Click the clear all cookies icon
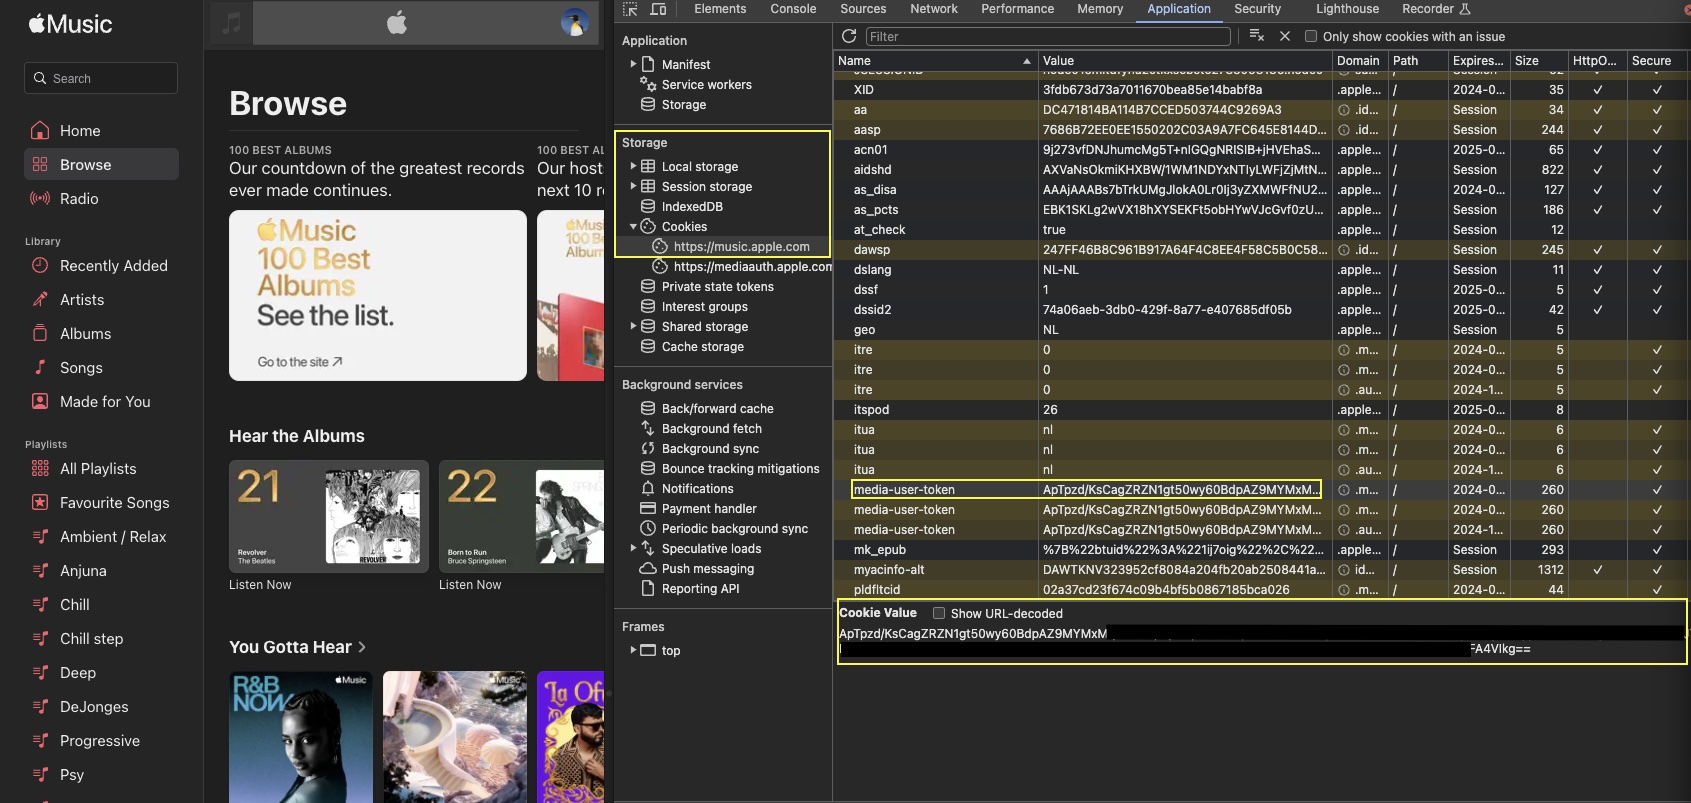Screen dimensions: 1691x803 pos(1257,36)
